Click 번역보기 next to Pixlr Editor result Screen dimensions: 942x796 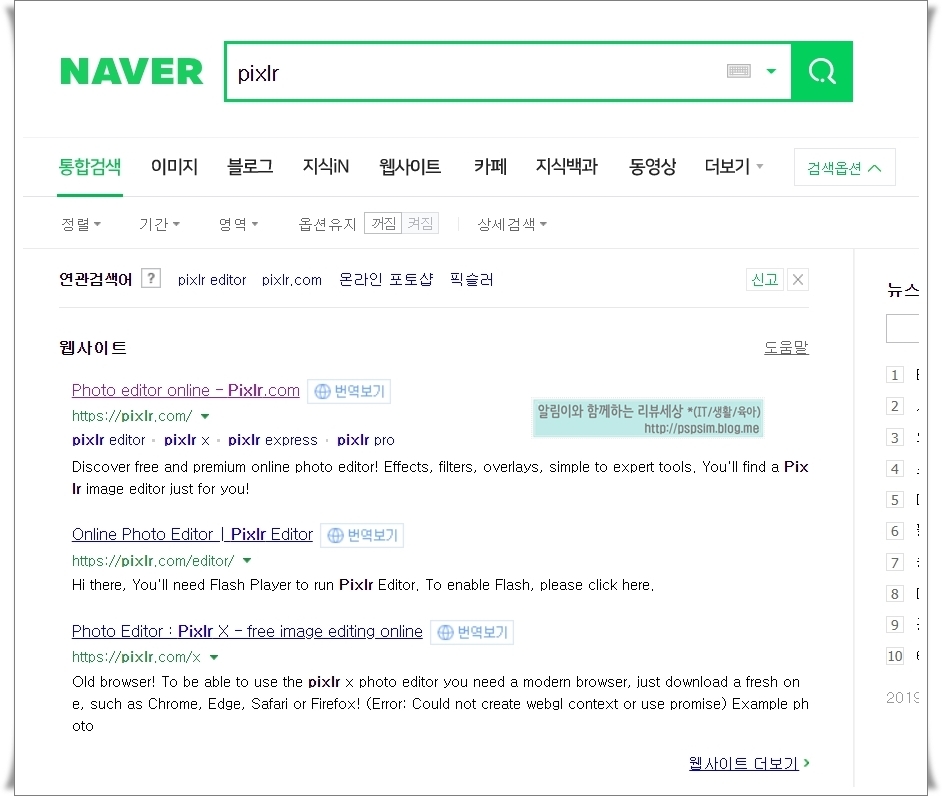click(362, 535)
